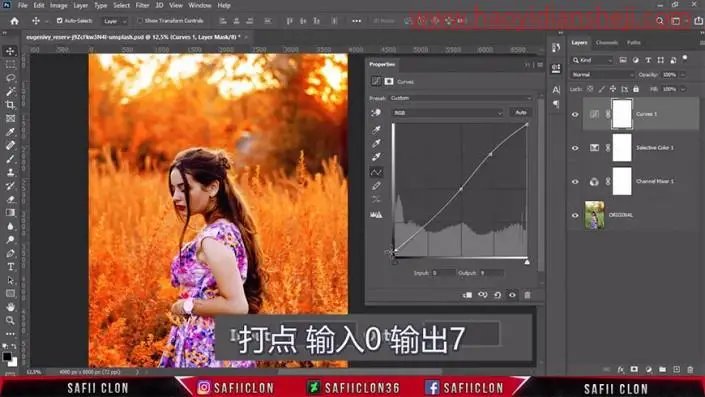Select the Clone Stamp tool
This screenshot has width=705, height=397.
point(10,172)
